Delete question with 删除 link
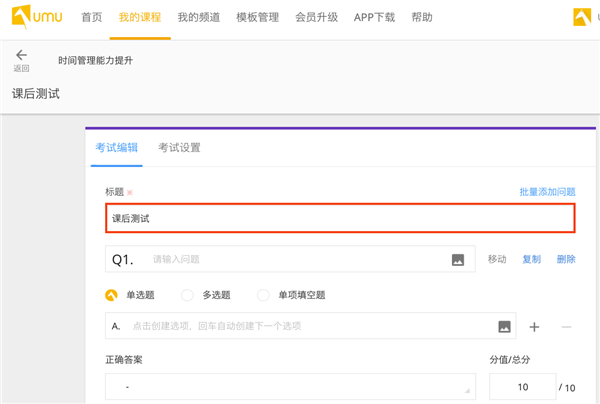Viewport: 600px width, 404px height. coord(566,259)
